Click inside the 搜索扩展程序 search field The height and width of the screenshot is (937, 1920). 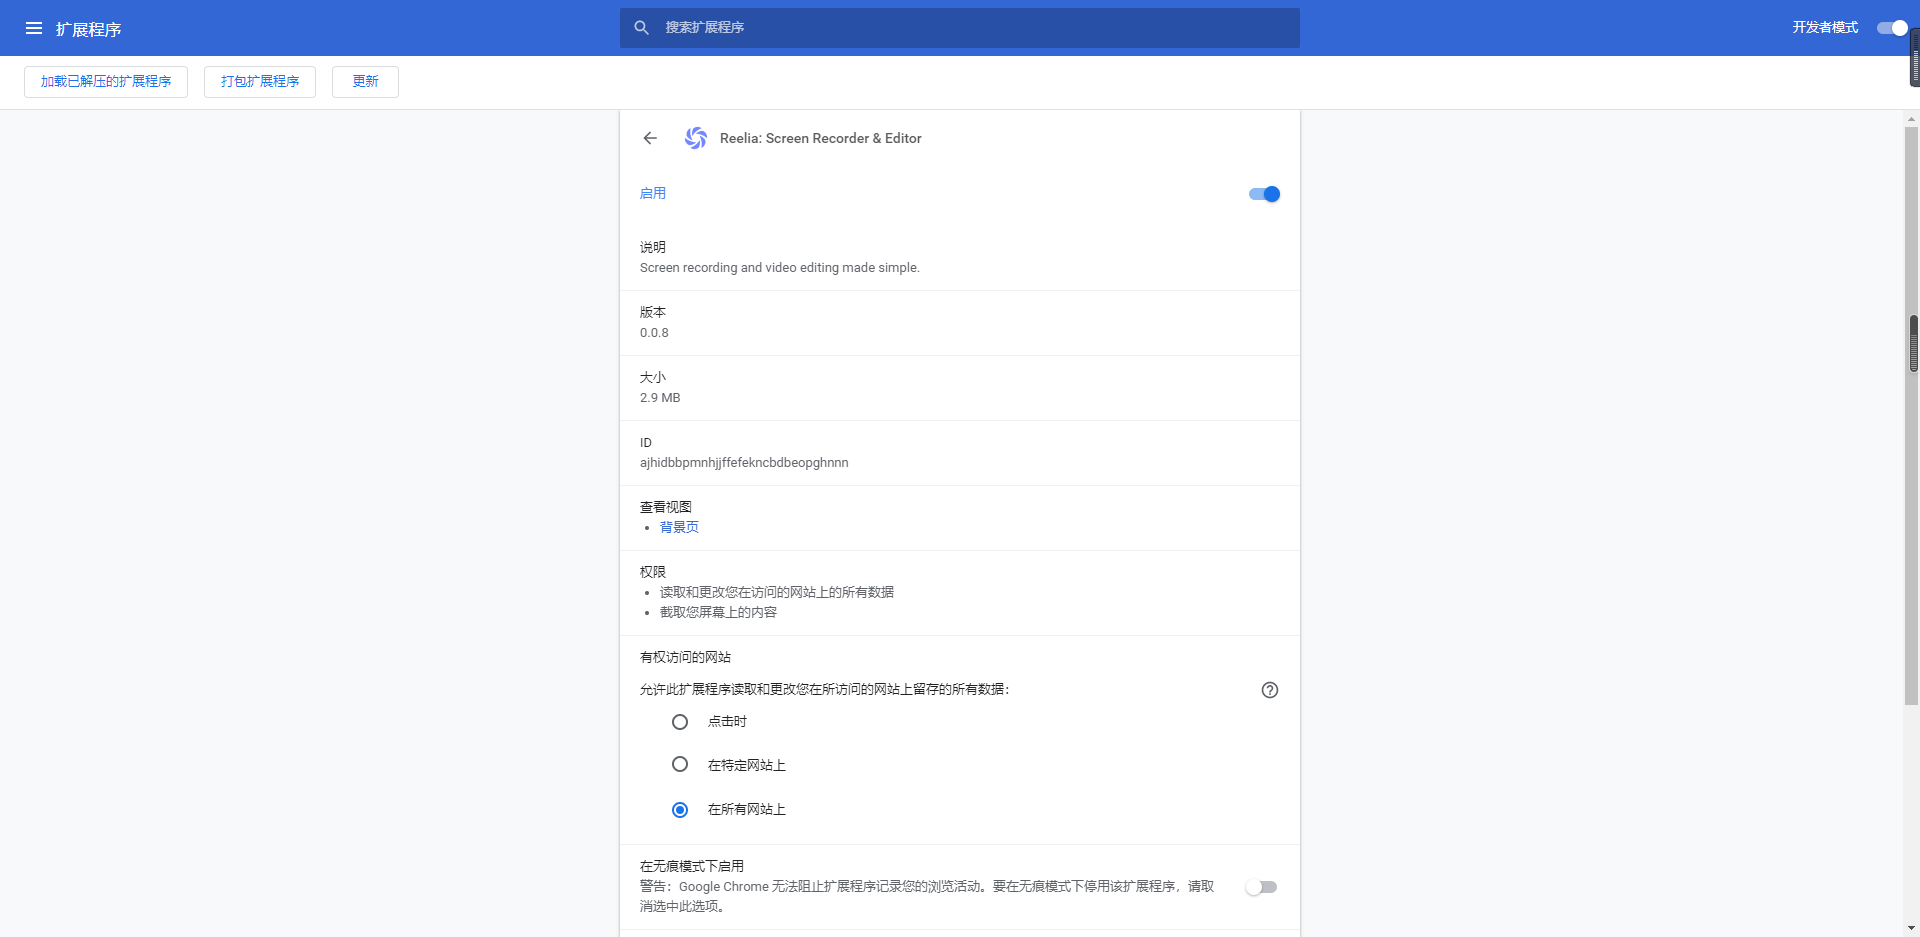(960, 27)
